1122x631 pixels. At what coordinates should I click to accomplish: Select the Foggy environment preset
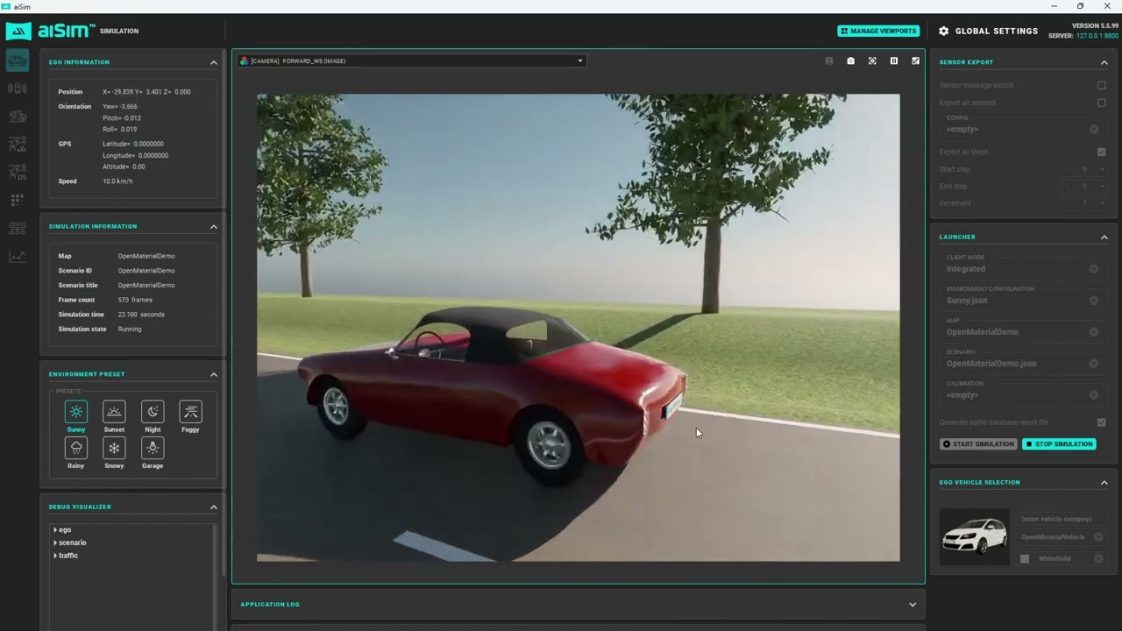[190, 411]
